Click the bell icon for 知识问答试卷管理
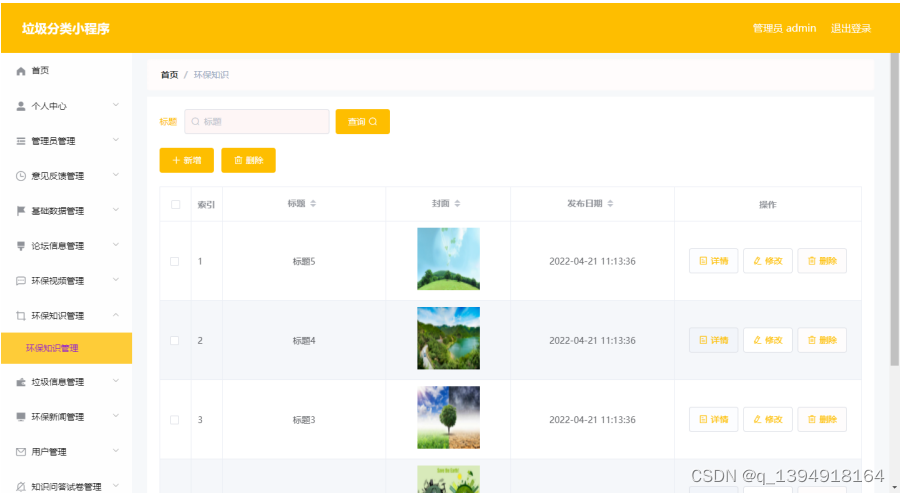 pos(21,487)
